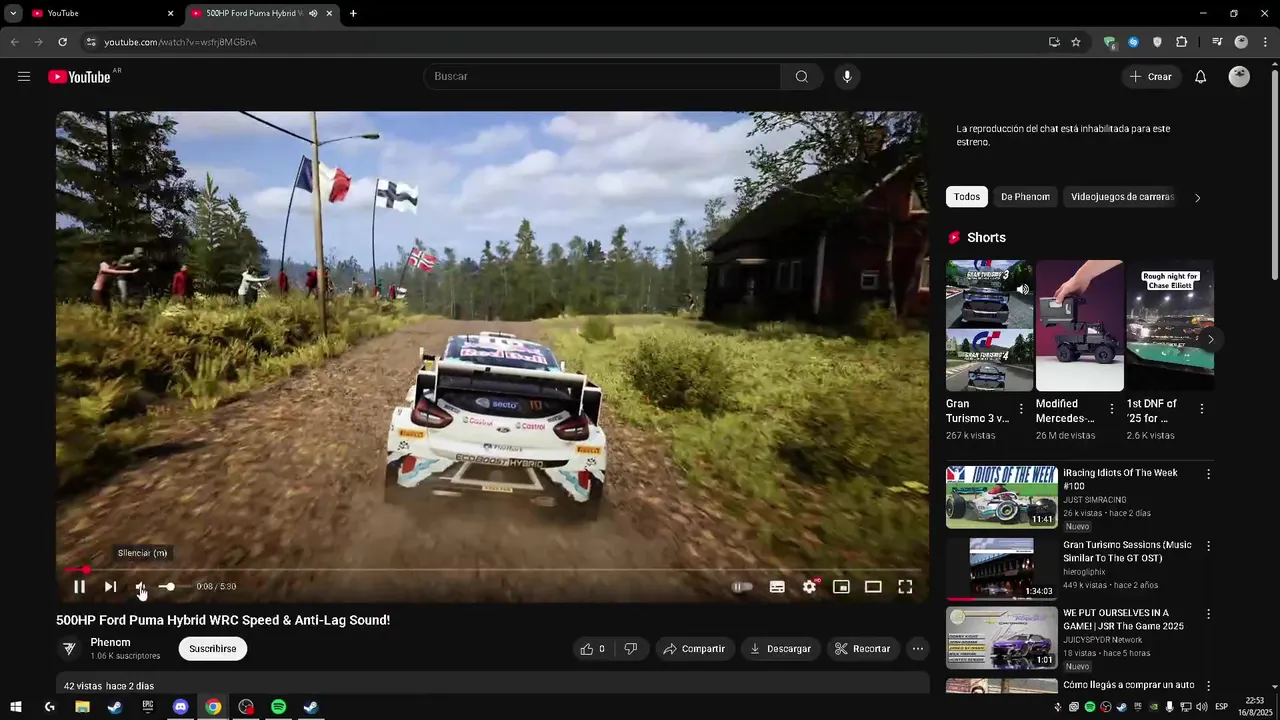The height and width of the screenshot is (720, 1280).
Task: Open options for iRacing Idiots video
Action: click(x=1208, y=474)
